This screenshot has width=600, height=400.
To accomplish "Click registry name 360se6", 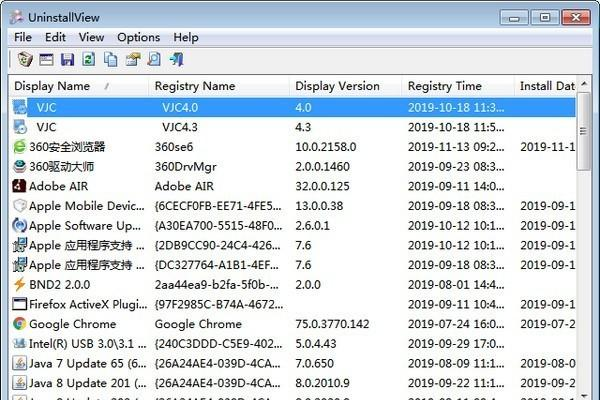I will coord(174,147).
